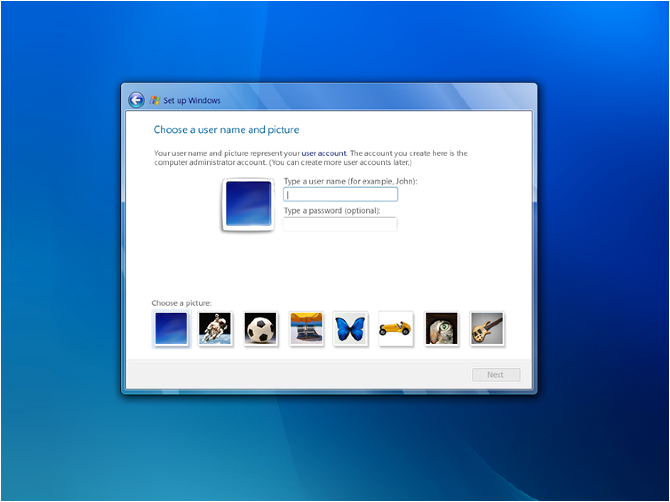Screen dimensions: 670x502
Task: Click the 'Choose a picture:' label
Action: click(x=182, y=303)
